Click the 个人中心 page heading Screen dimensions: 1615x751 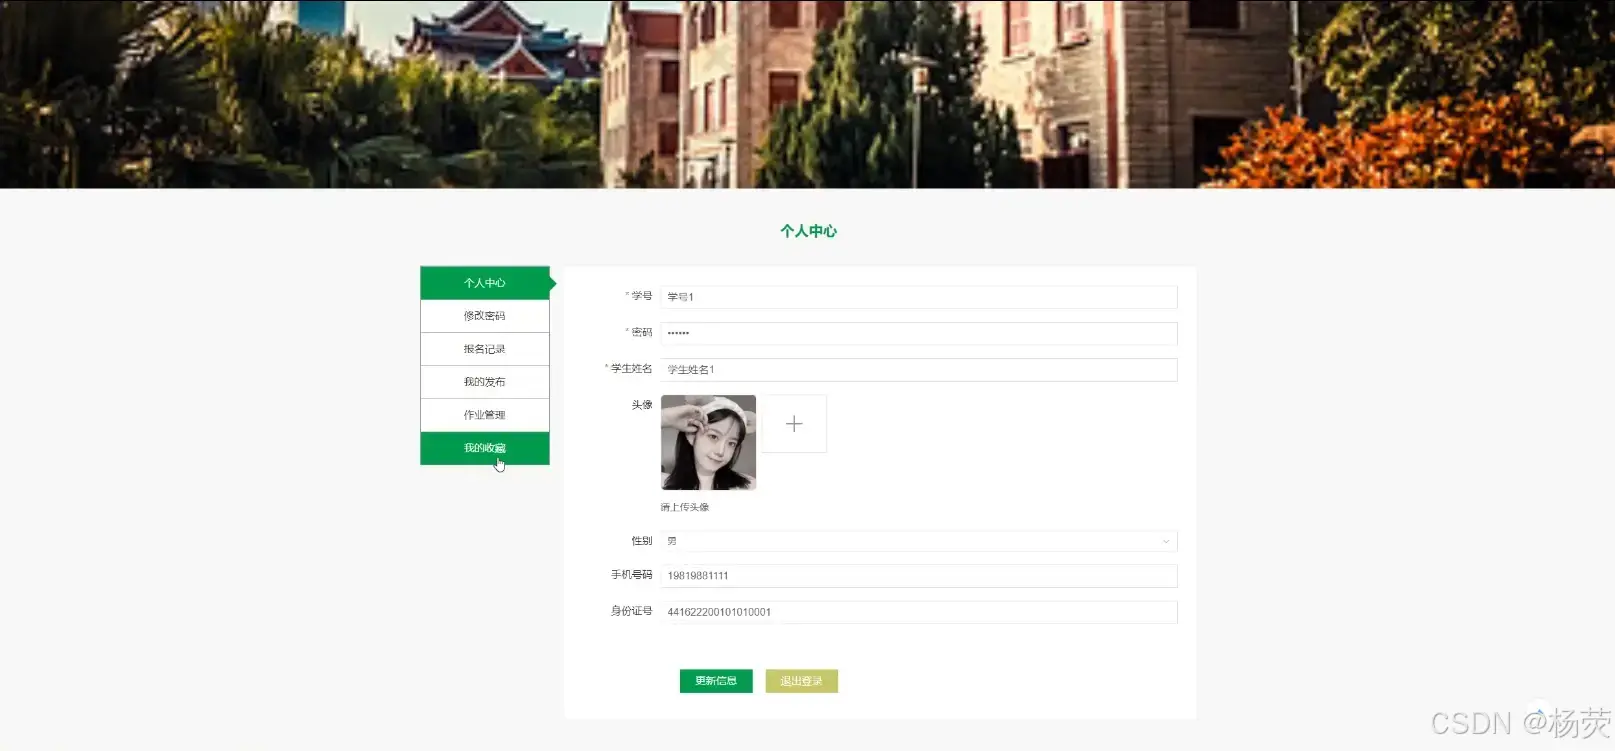808,231
